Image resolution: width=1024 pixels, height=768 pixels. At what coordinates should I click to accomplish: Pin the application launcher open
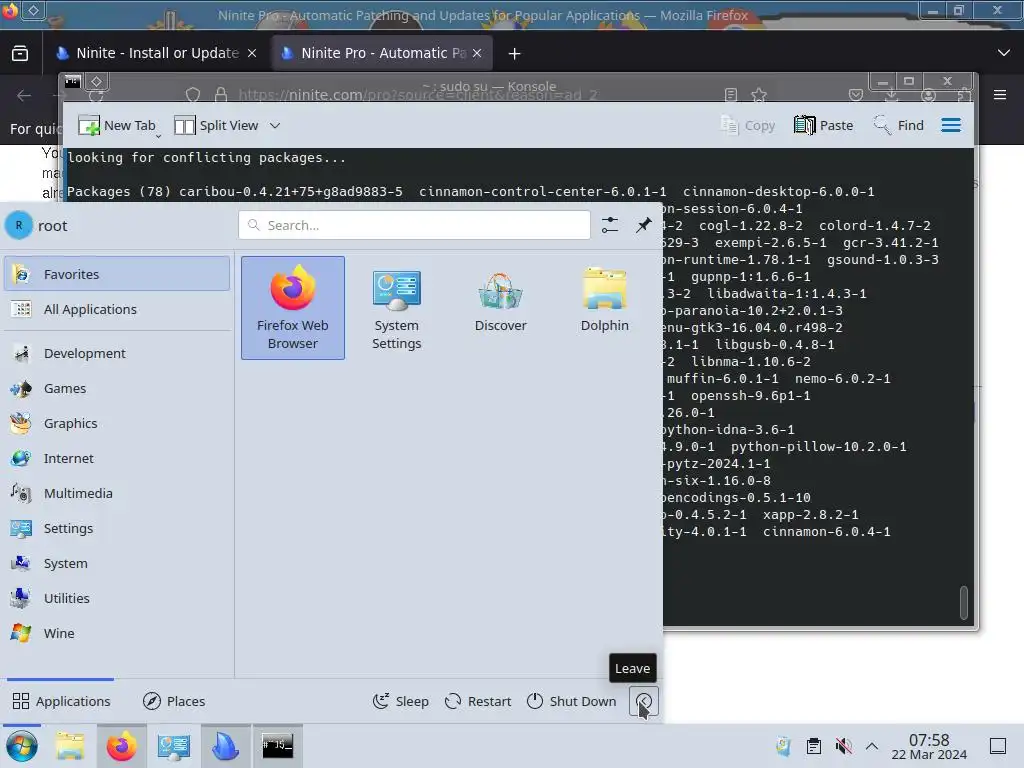pyautogui.click(x=643, y=225)
